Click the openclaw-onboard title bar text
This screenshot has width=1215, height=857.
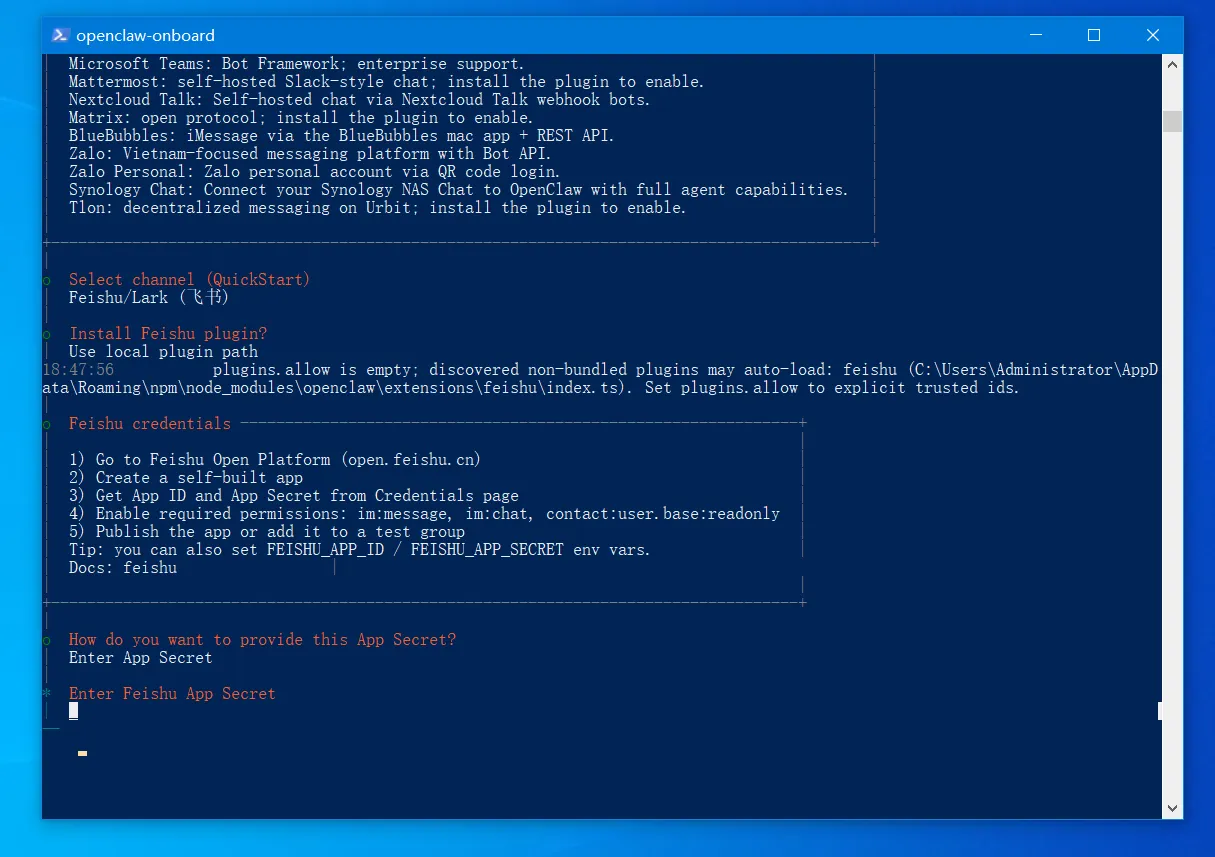[147, 35]
